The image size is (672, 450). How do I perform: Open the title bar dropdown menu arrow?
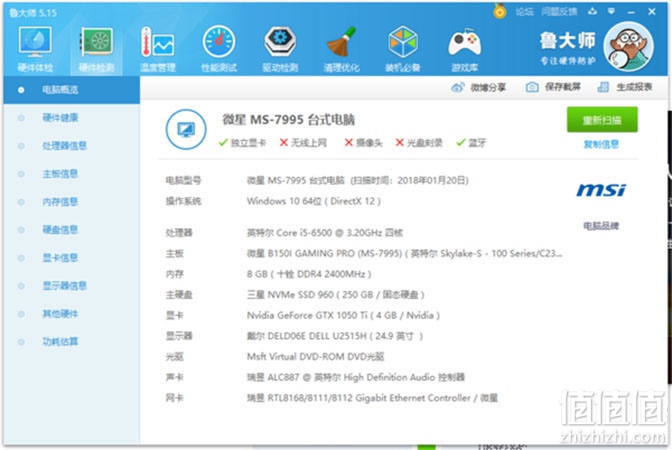(x=612, y=12)
